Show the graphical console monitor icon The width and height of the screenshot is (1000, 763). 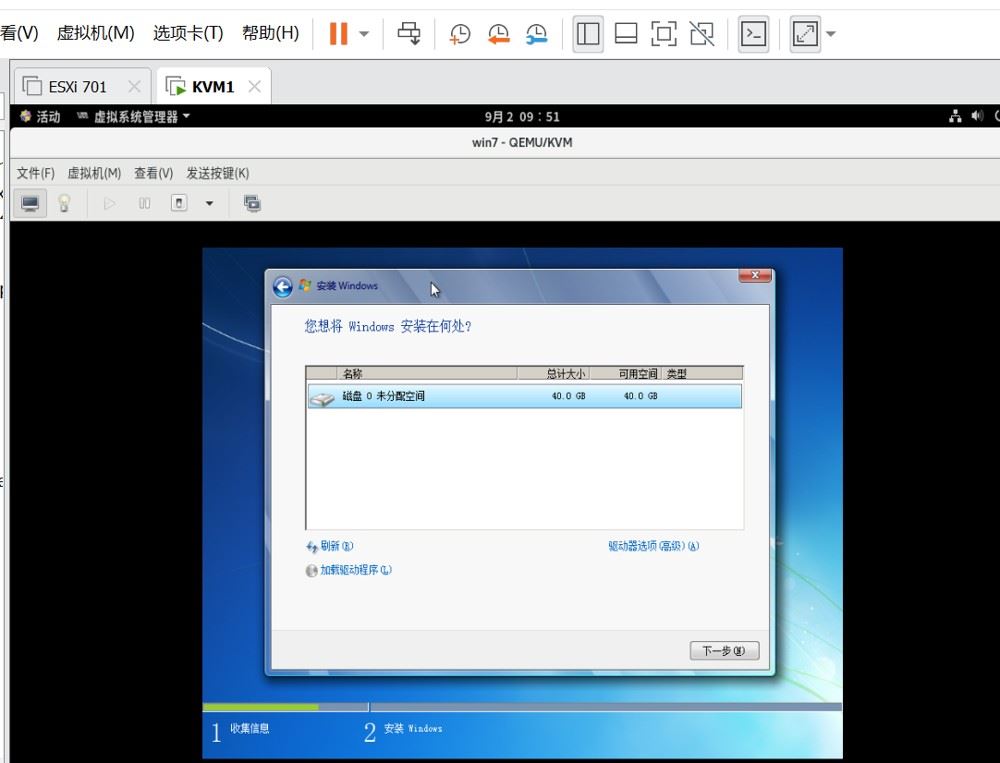click(30, 204)
